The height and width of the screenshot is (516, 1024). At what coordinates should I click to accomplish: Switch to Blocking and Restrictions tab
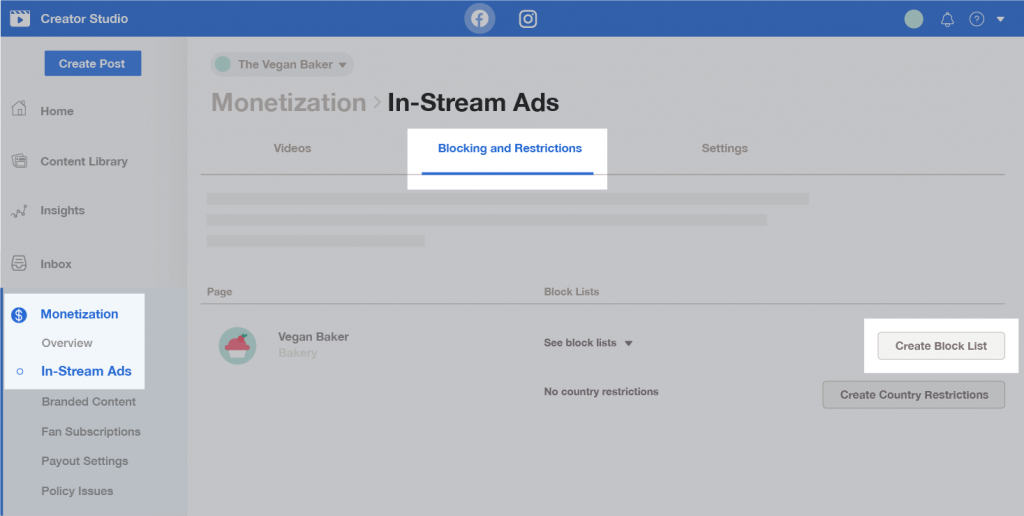click(509, 149)
